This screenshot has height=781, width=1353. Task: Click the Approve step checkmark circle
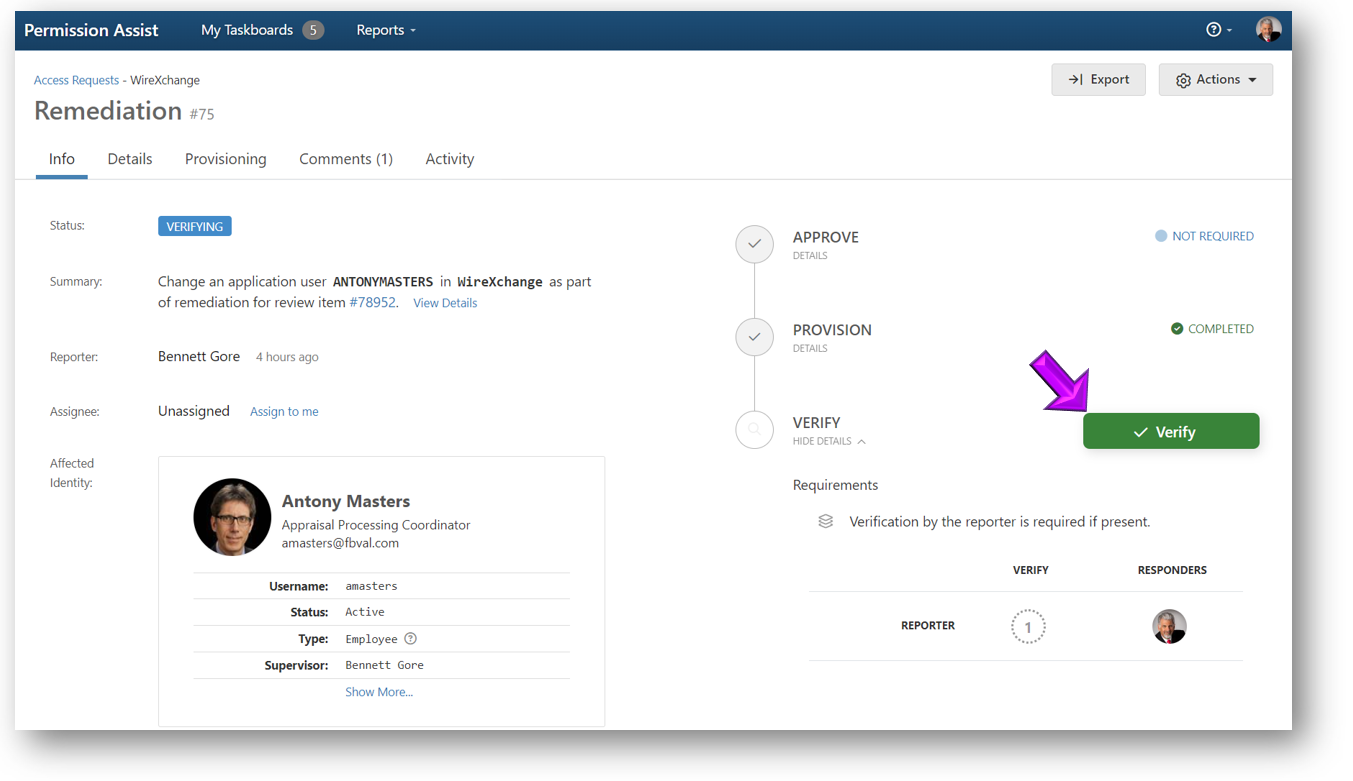(x=754, y=244)
